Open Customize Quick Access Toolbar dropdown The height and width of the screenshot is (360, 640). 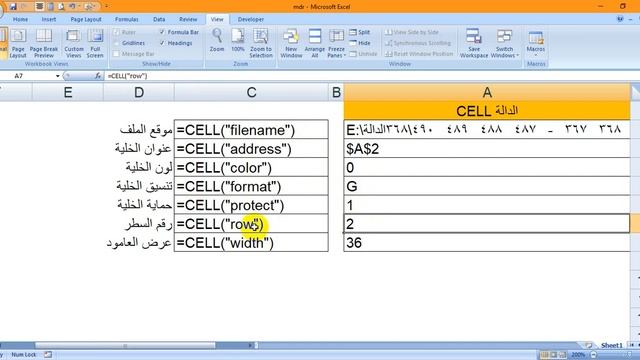(x=107, y=7)
